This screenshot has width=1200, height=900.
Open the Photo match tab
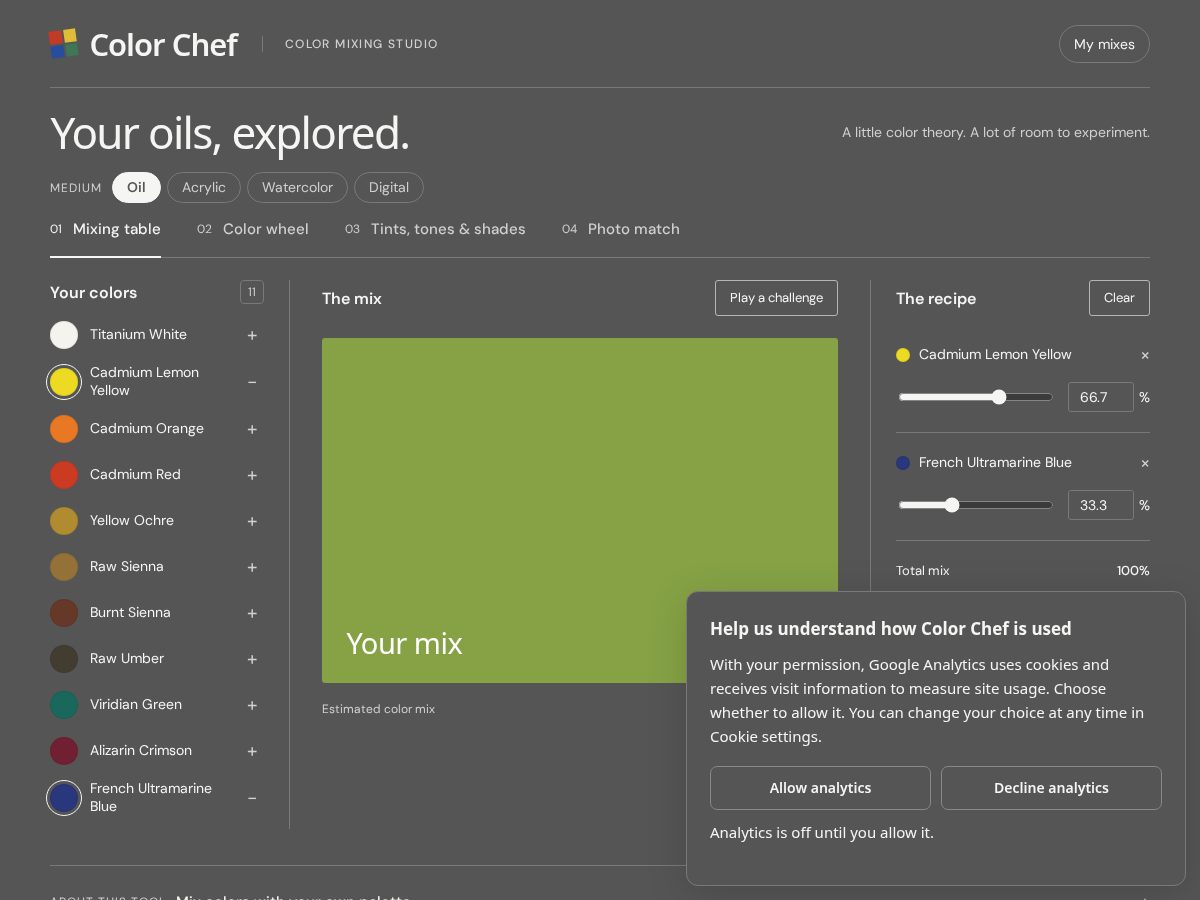621,229
